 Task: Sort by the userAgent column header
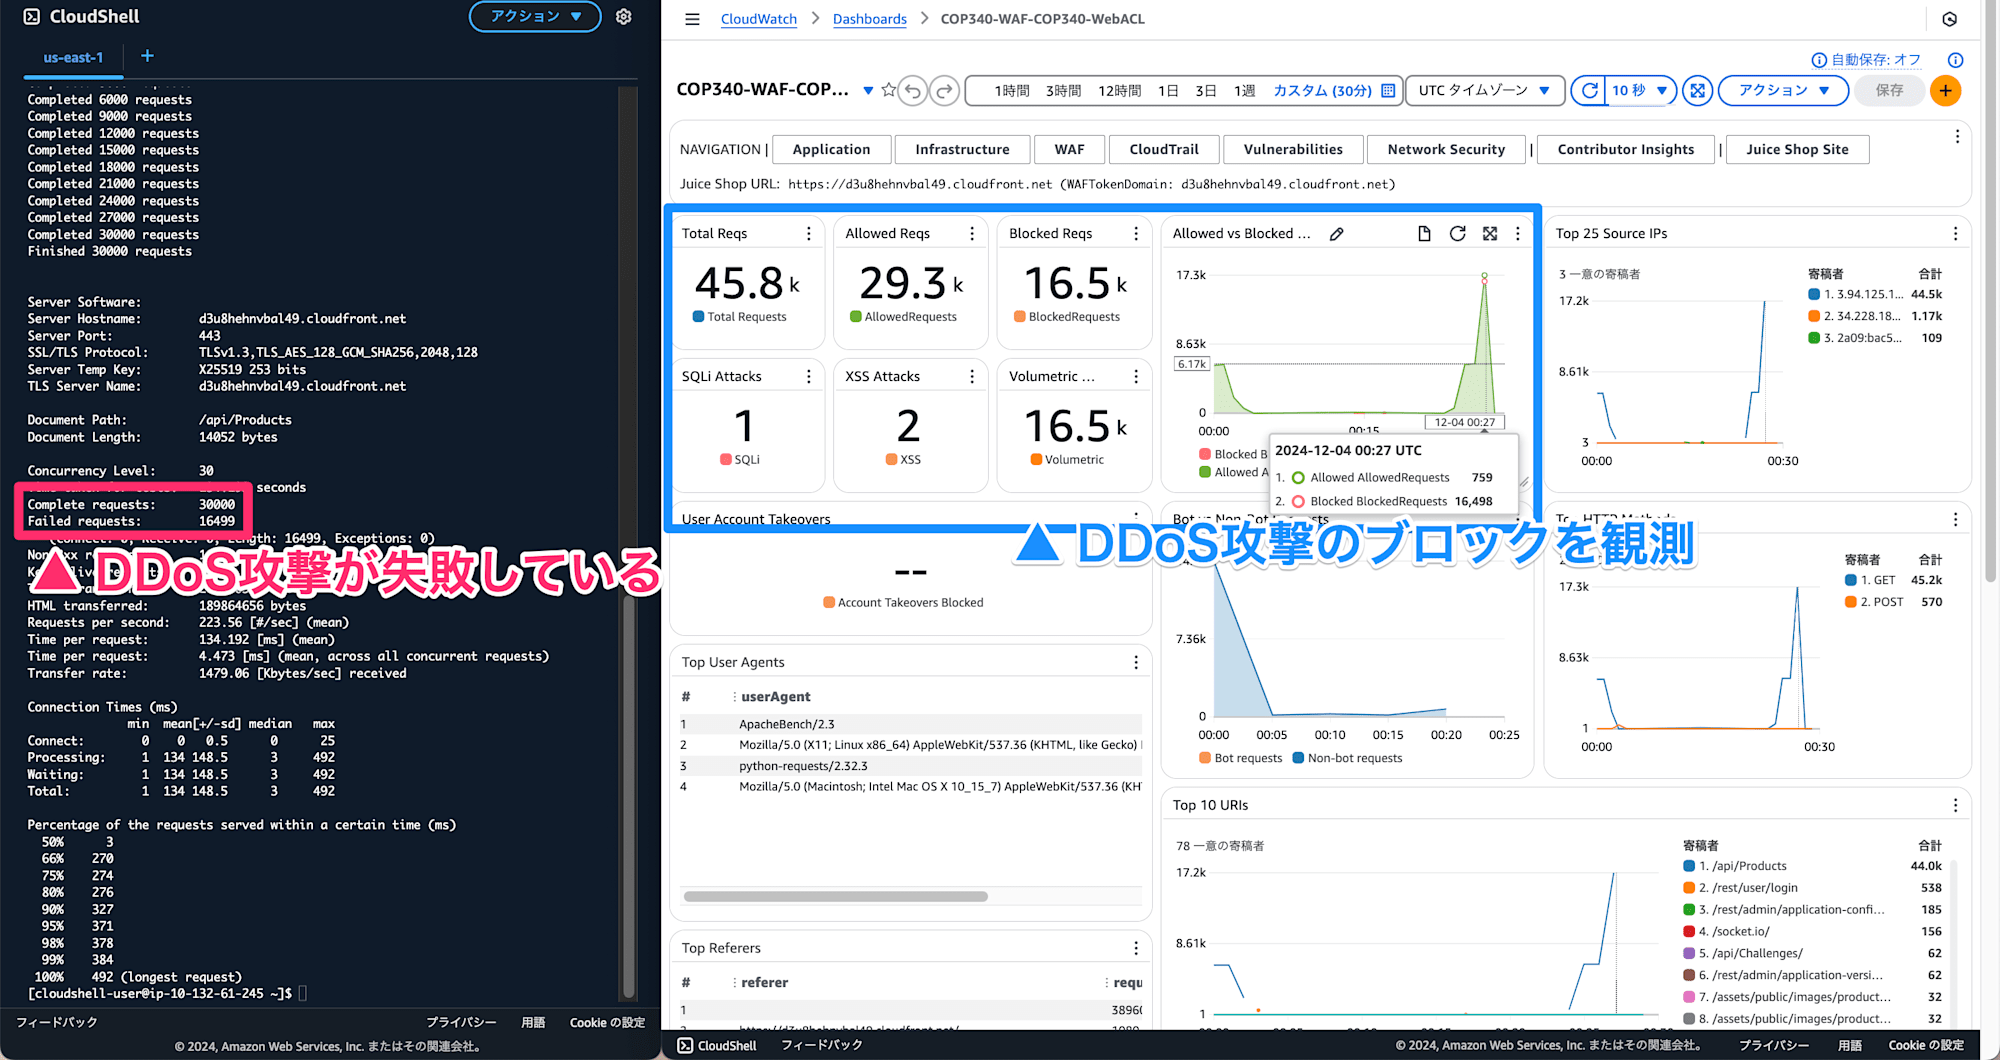tap(775, 697)
